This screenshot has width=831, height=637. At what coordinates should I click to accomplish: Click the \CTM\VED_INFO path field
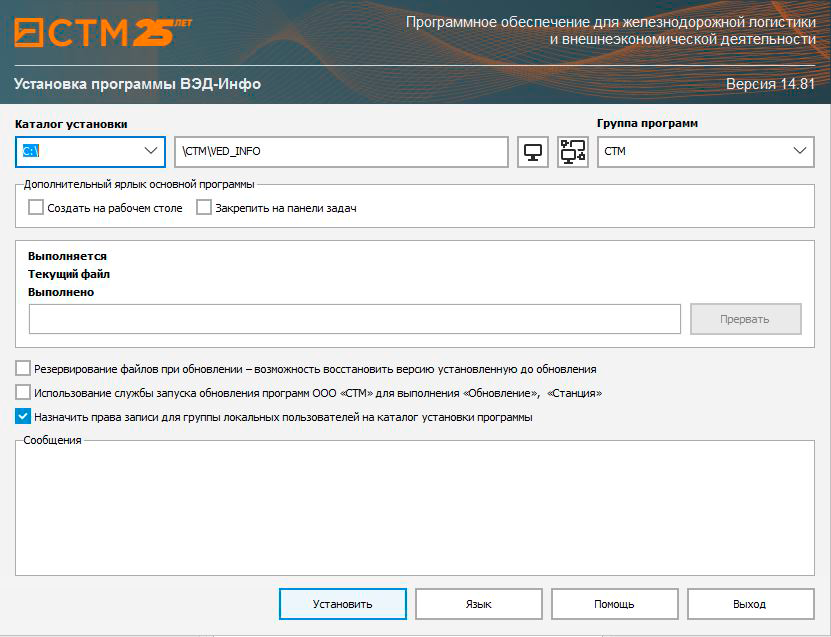[341, 152]
